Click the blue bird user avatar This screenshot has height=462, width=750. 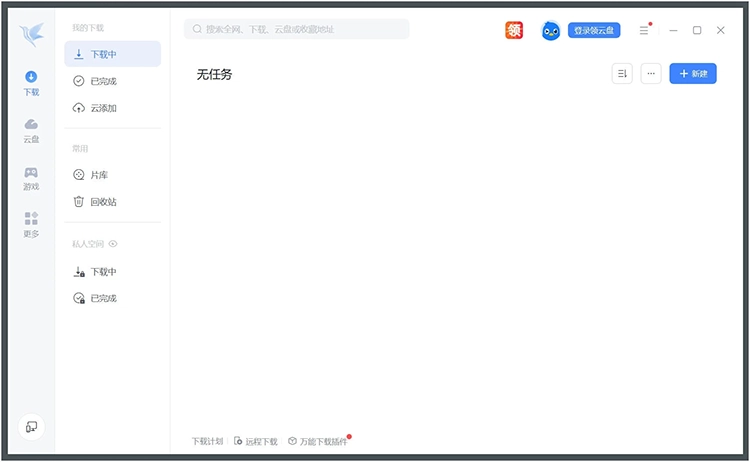point(551,31)
